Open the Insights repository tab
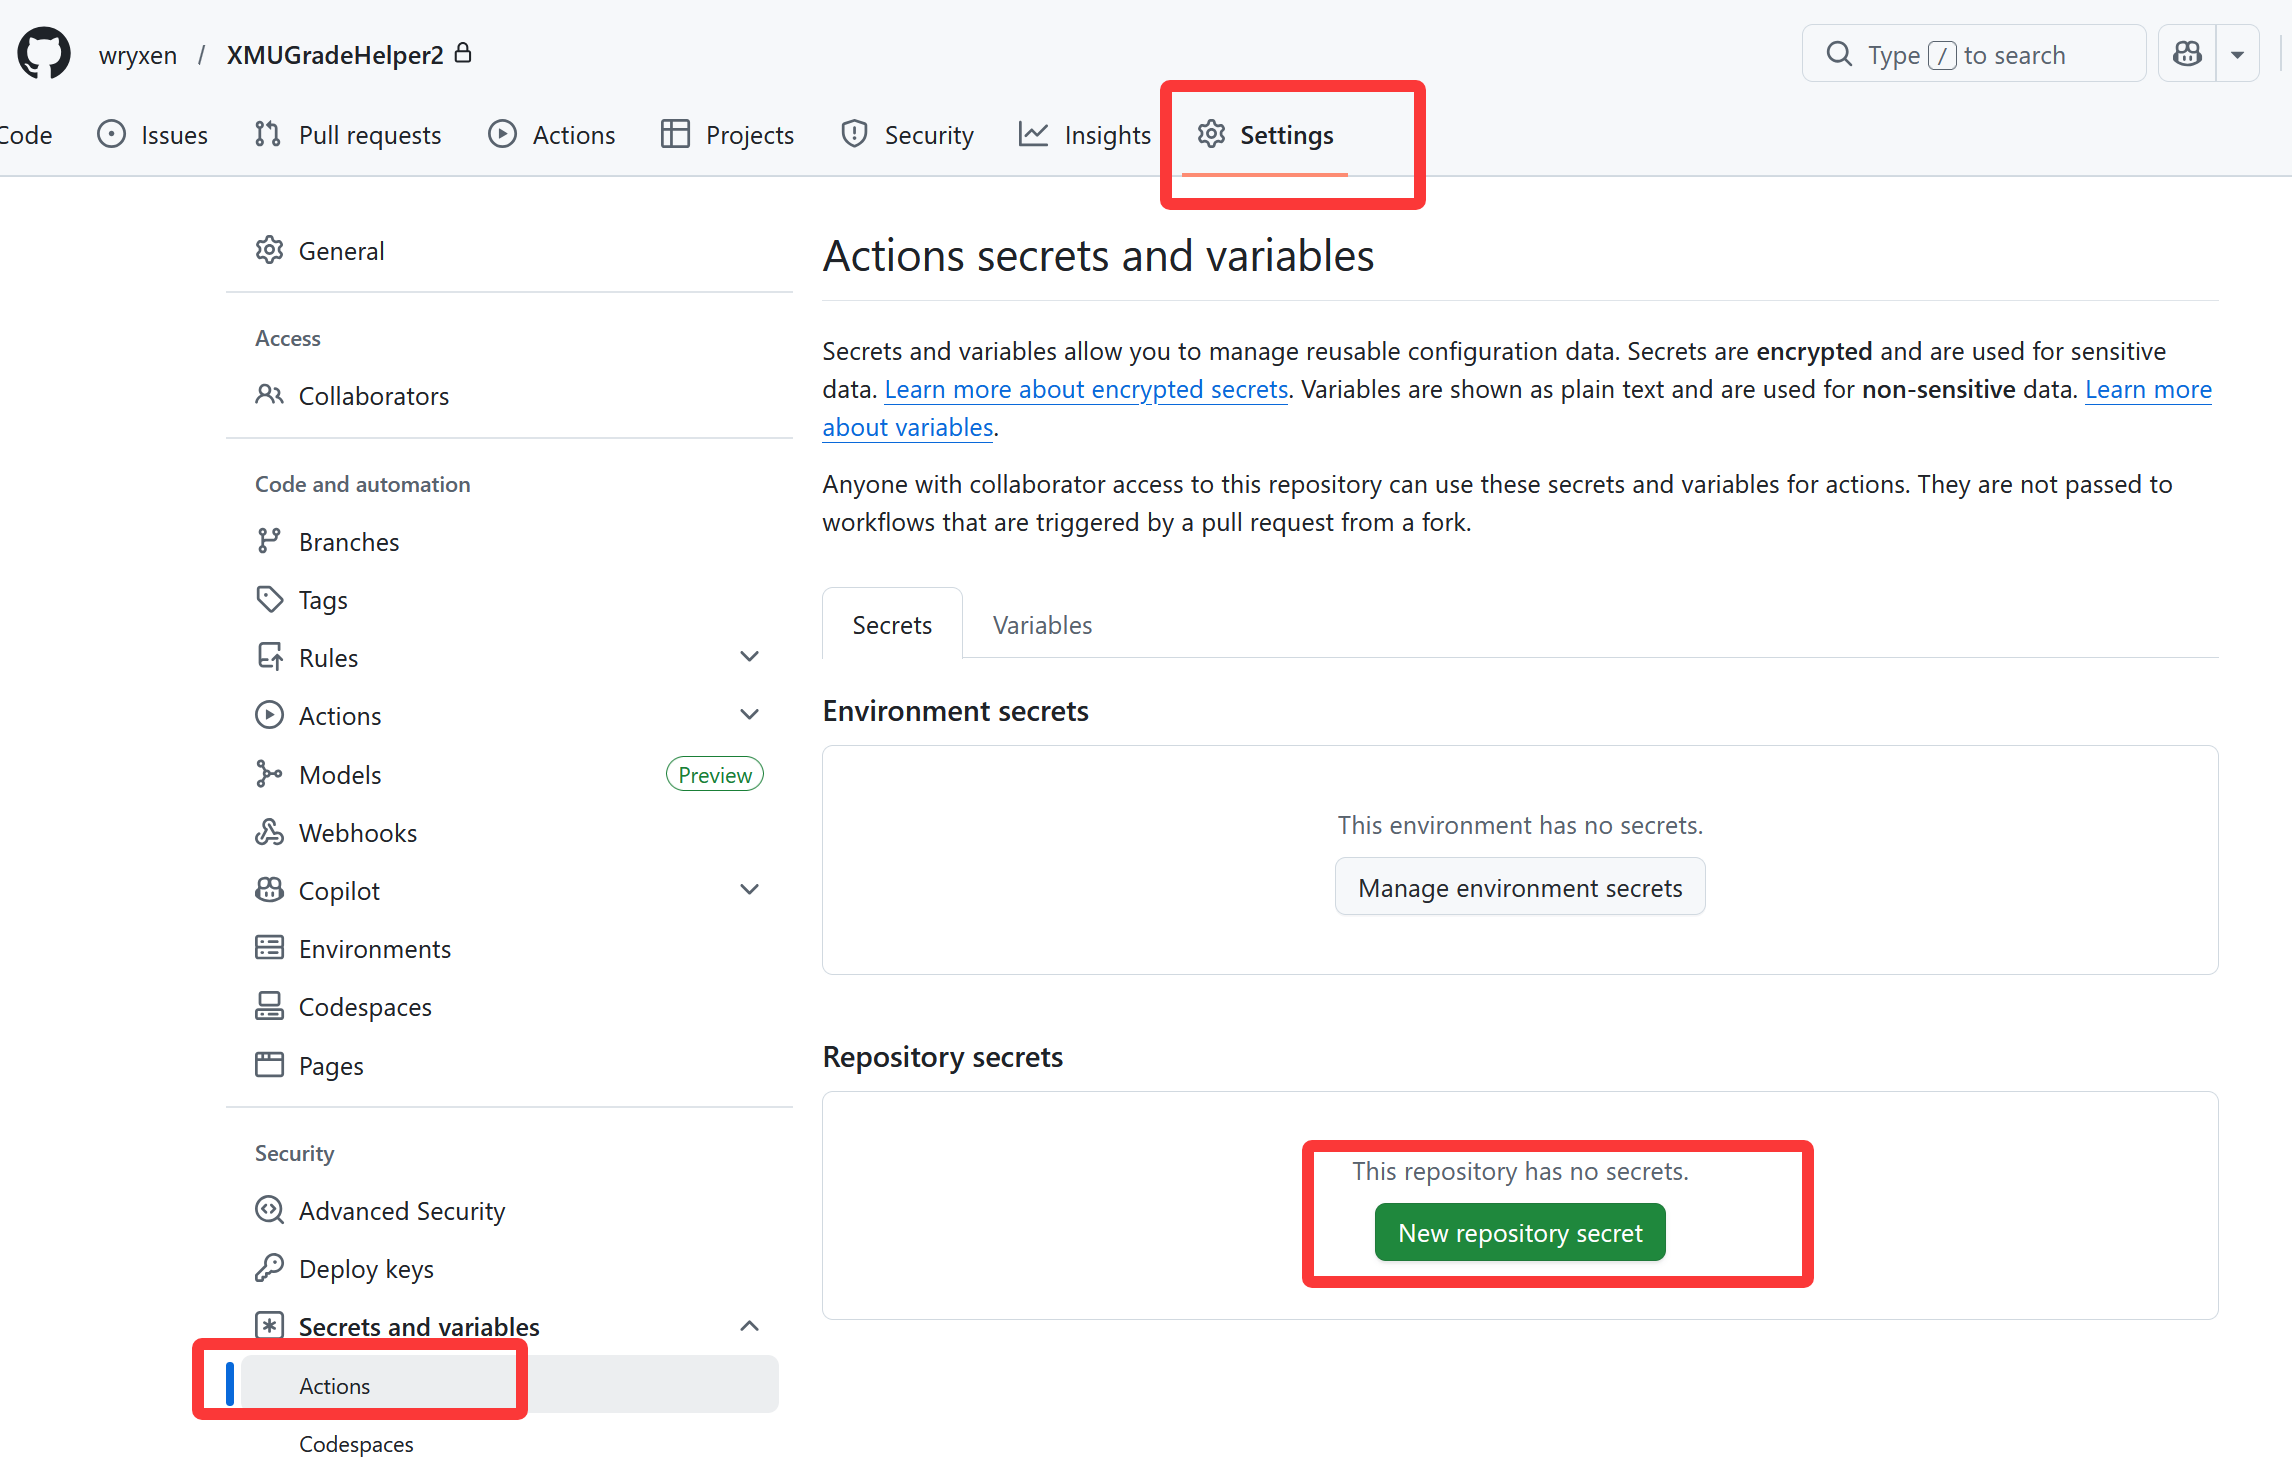The image size is (2292, 1466). point(1085,134)
